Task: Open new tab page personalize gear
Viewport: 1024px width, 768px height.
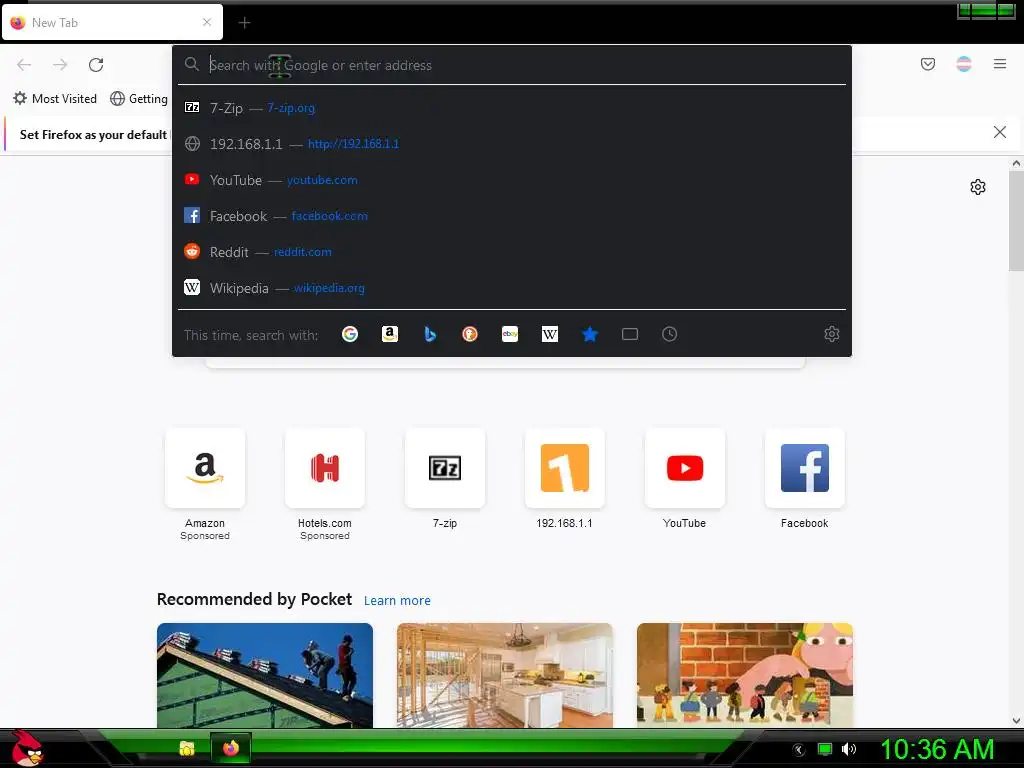Action: point(978,187)
